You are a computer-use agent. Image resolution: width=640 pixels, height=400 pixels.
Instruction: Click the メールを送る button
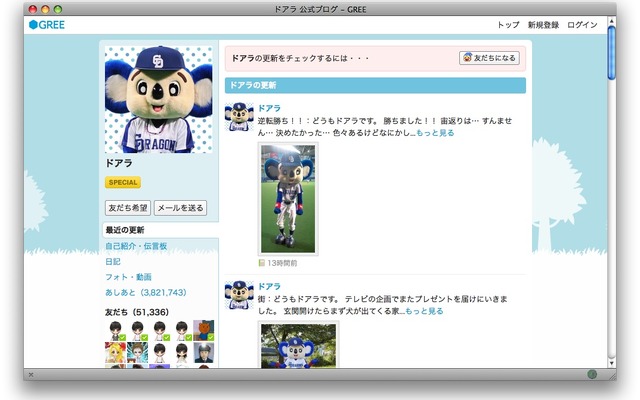(x=180, y=208)
